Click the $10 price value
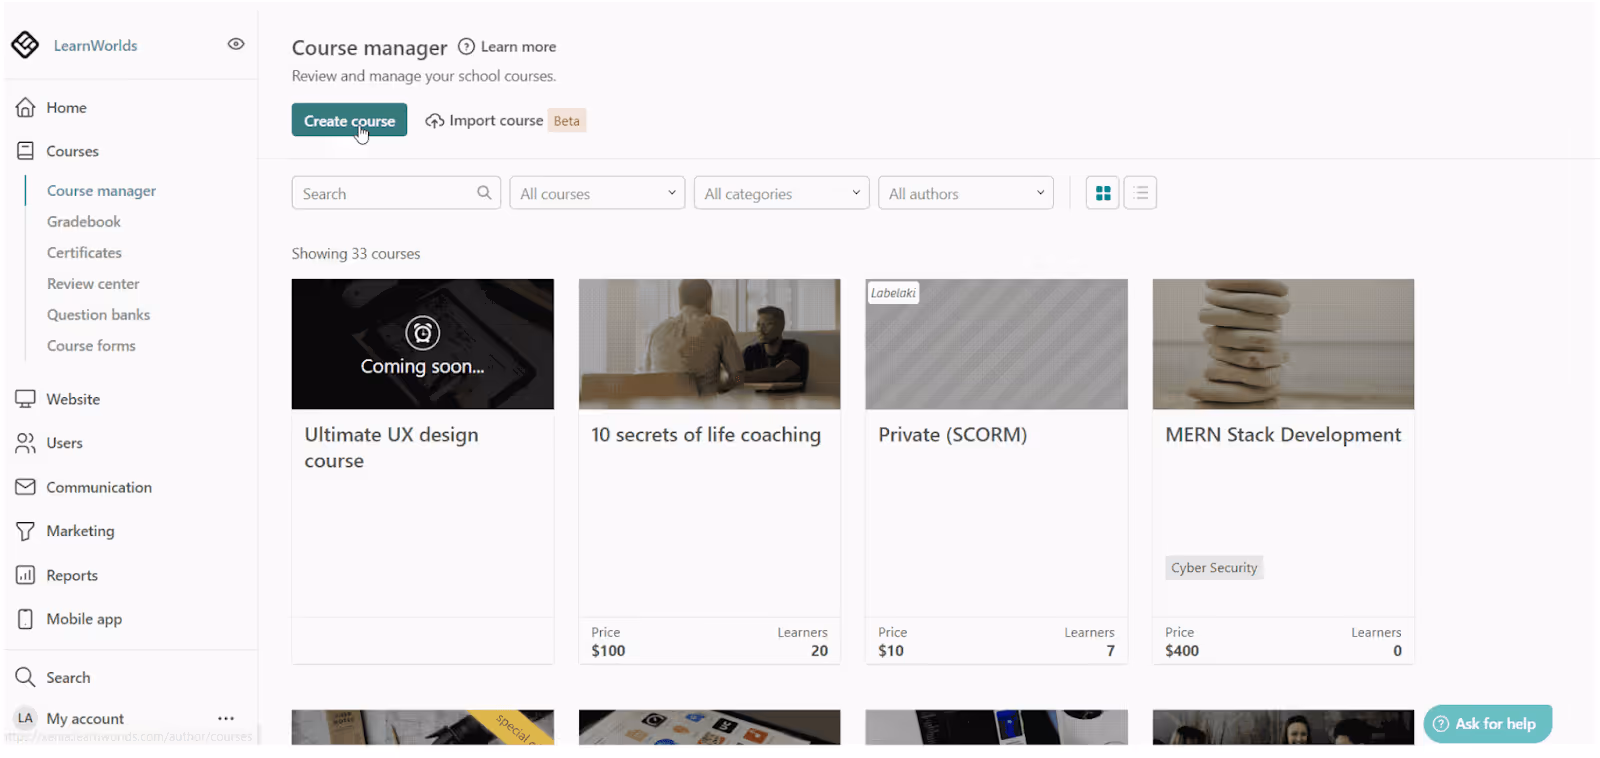The width and height of the screenshot is (1600, 758). 891,650
